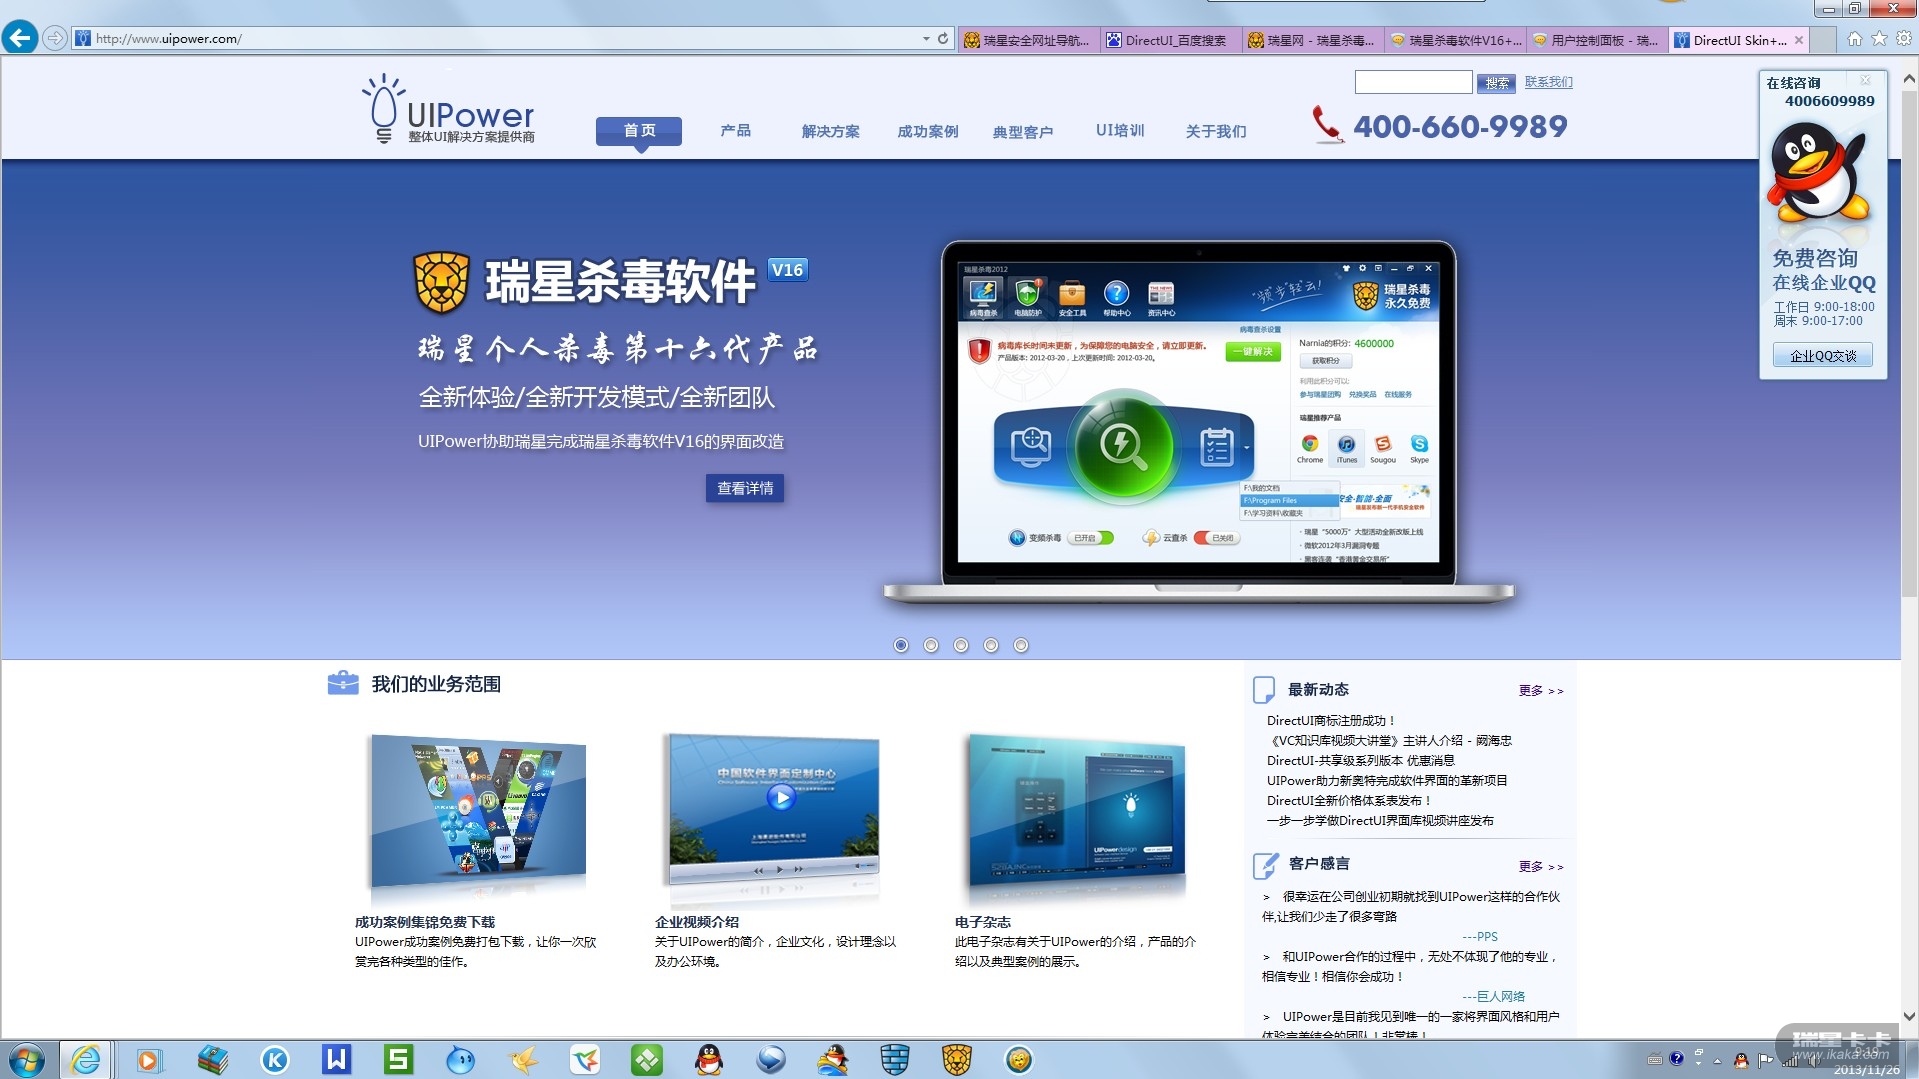1919x1079 pixels.
Task: Expand the address bar dropdown arrow
Action: [x=926, y=39]
